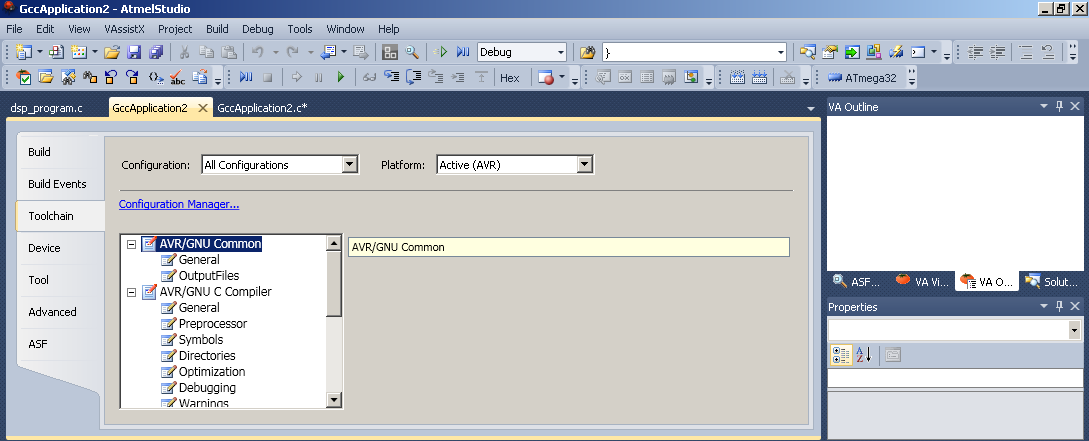Toggle Alphabetical sort in Properties panel
Screen dimensions: 1089x441
[x=864, y=355]
